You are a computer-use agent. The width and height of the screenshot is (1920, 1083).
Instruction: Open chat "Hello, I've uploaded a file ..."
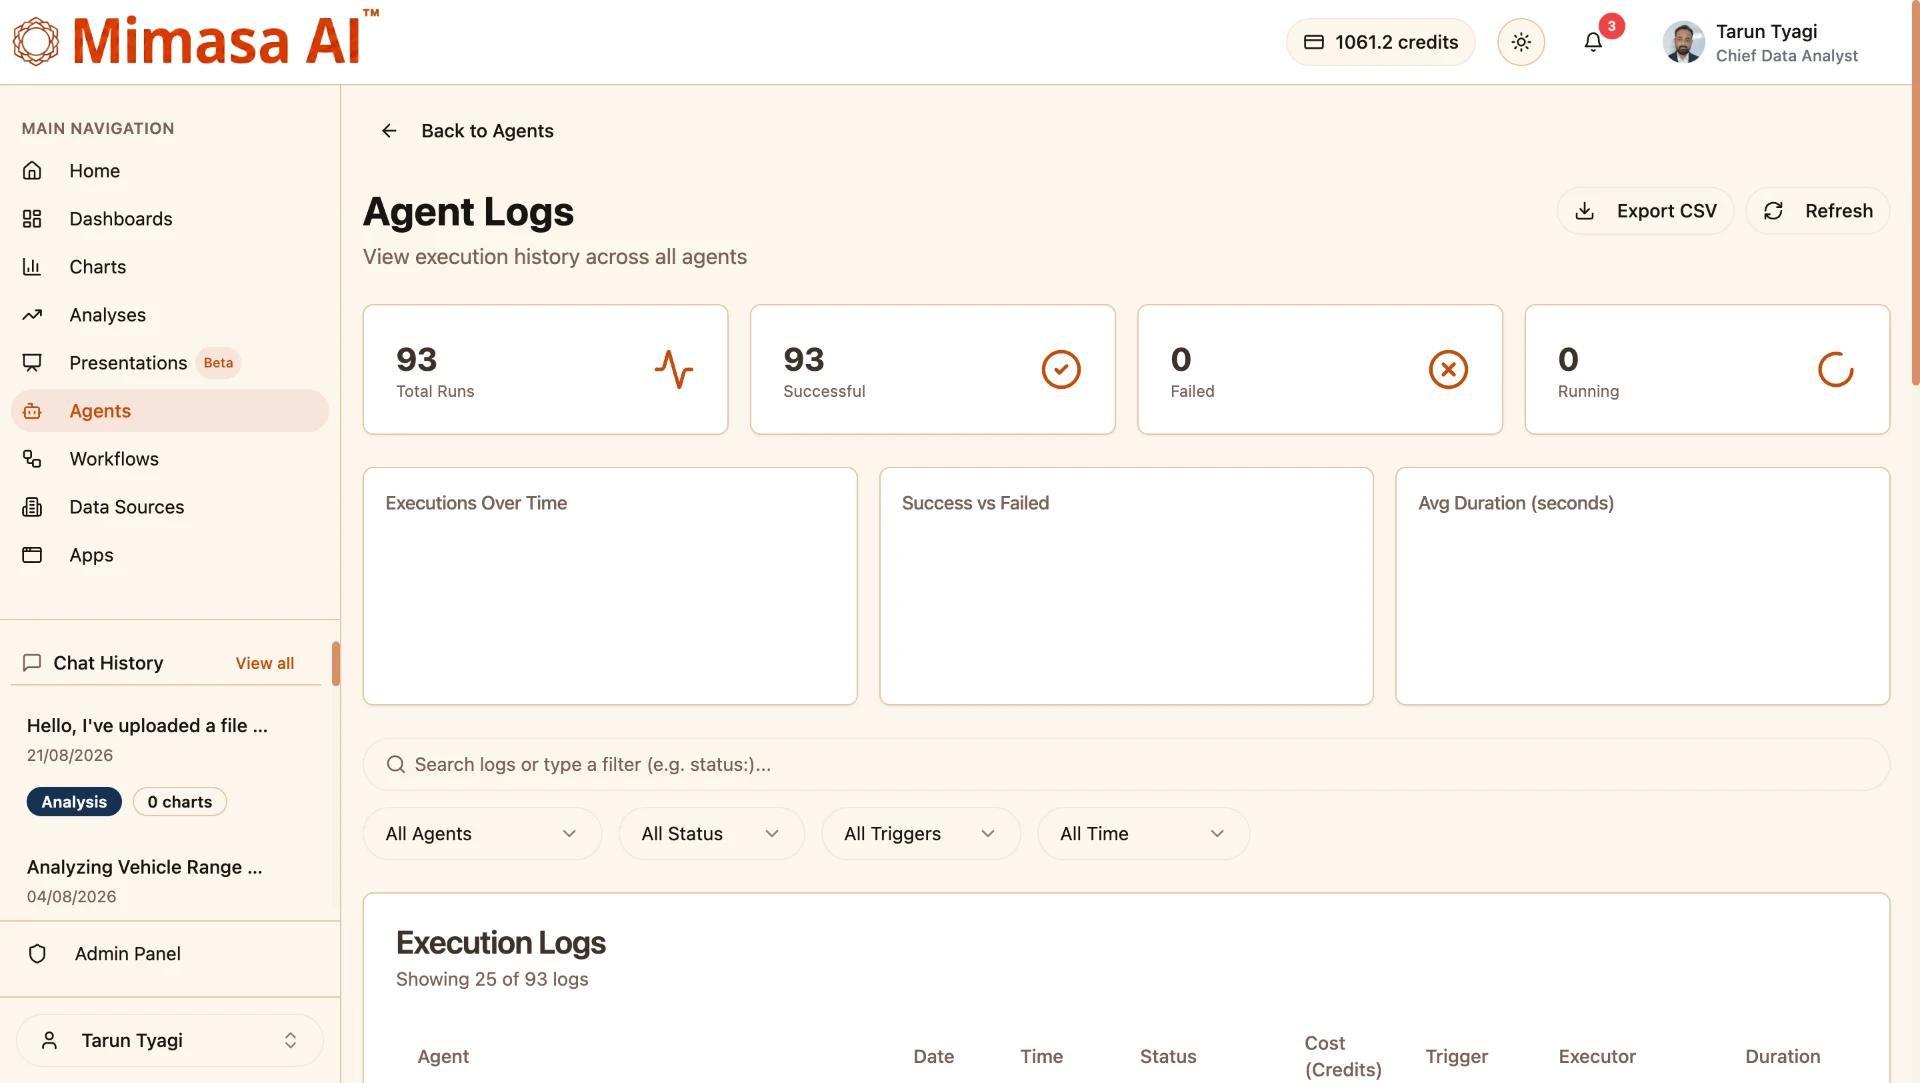point(147,726)
